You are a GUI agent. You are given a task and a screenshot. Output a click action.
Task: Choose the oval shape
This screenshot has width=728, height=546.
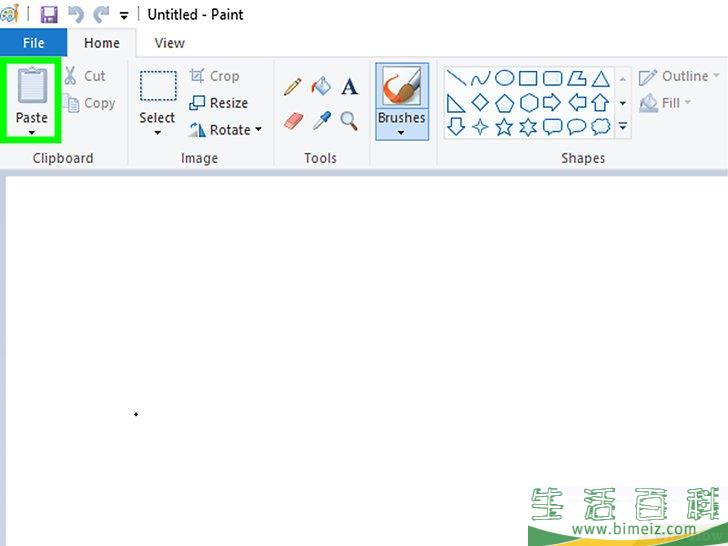coord(505,78)
